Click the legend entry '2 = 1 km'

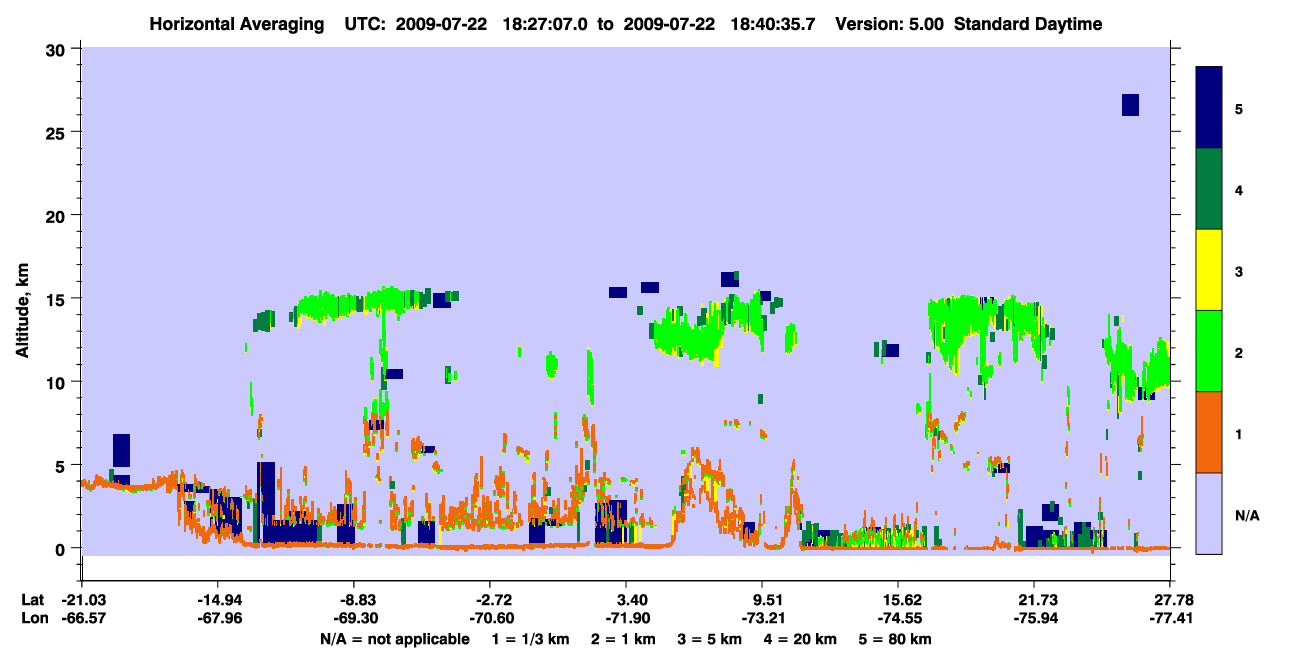(626, 639)
